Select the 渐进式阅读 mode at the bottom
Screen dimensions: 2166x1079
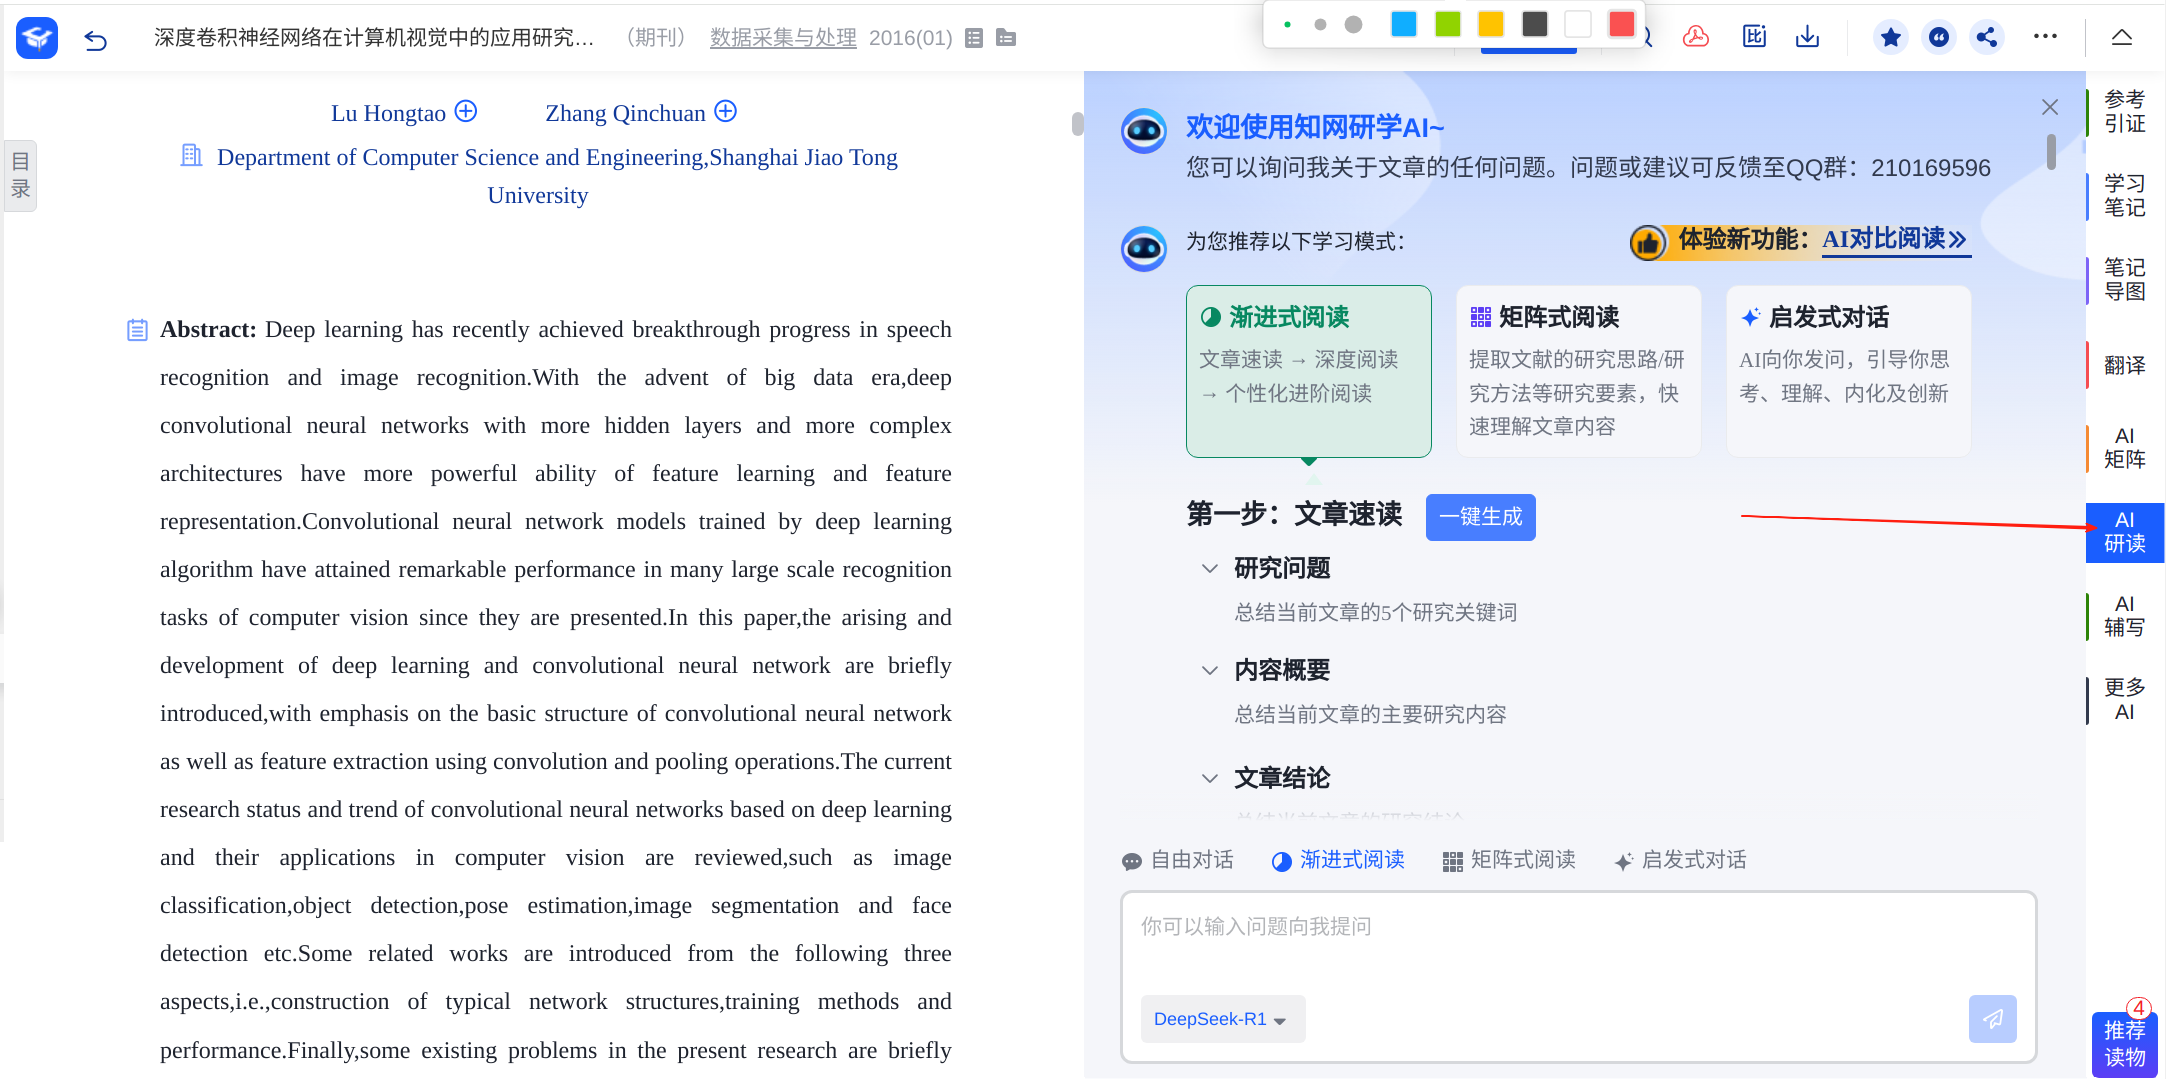(1338, 860)
